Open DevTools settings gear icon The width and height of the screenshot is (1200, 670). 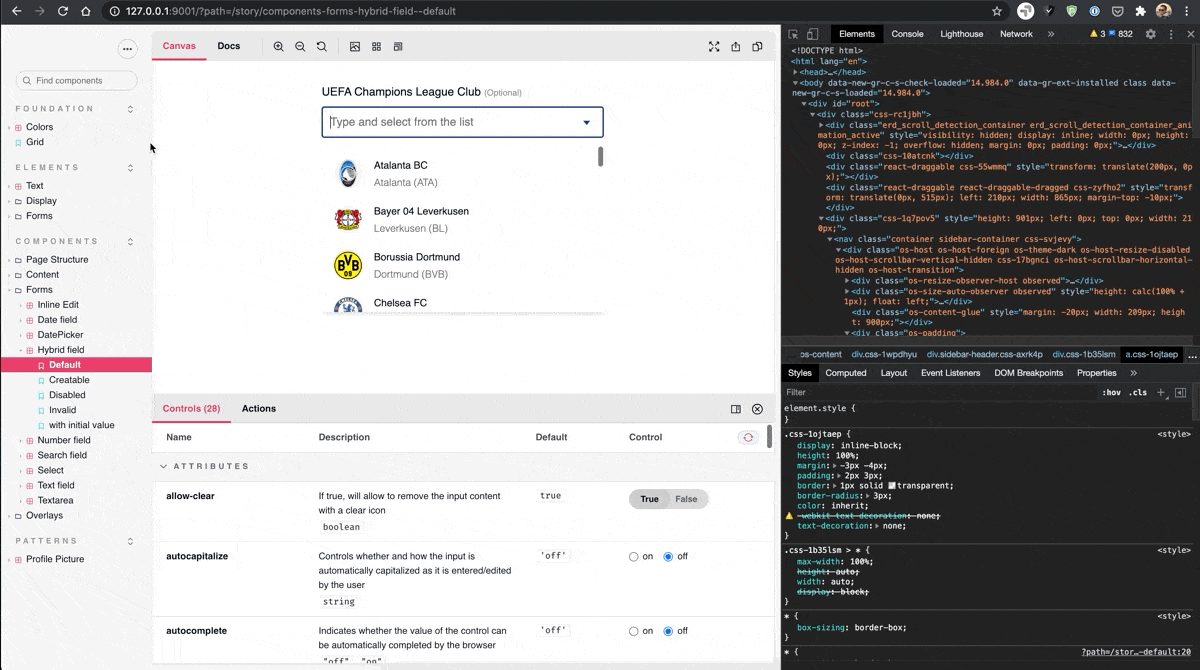coord(1151,34)
